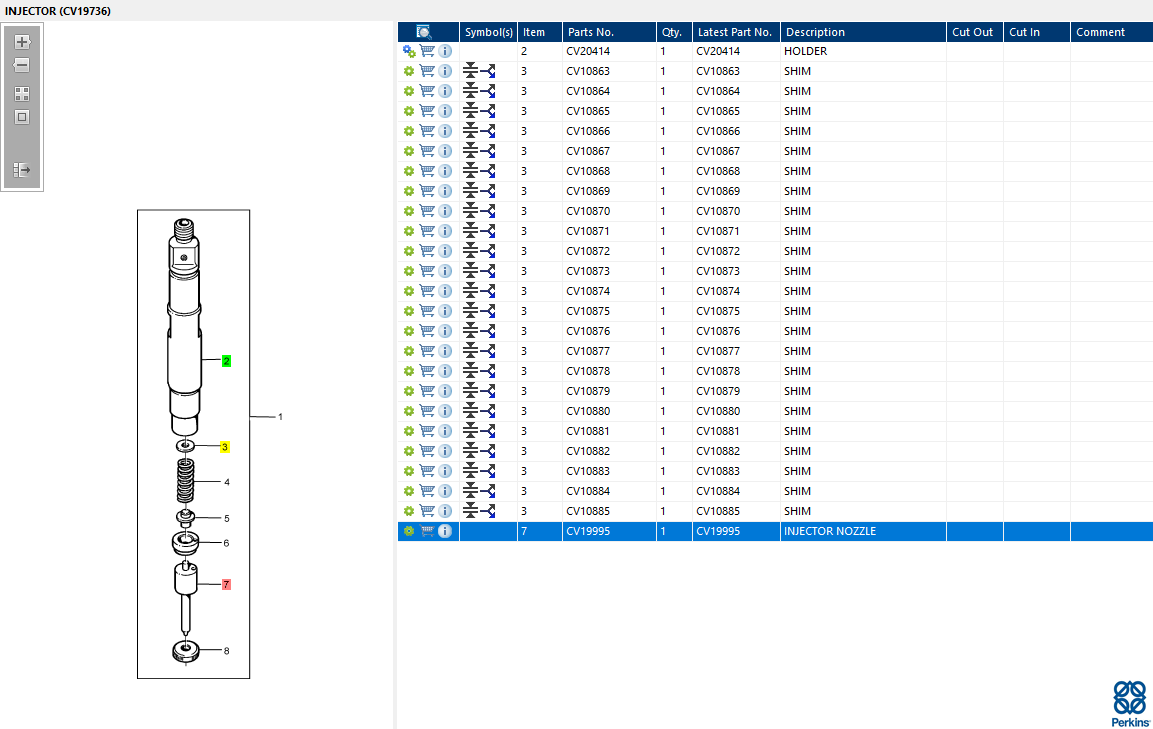Add shim CV10884 to the cart
The image size is (1153, 729).
coord(427,491)
